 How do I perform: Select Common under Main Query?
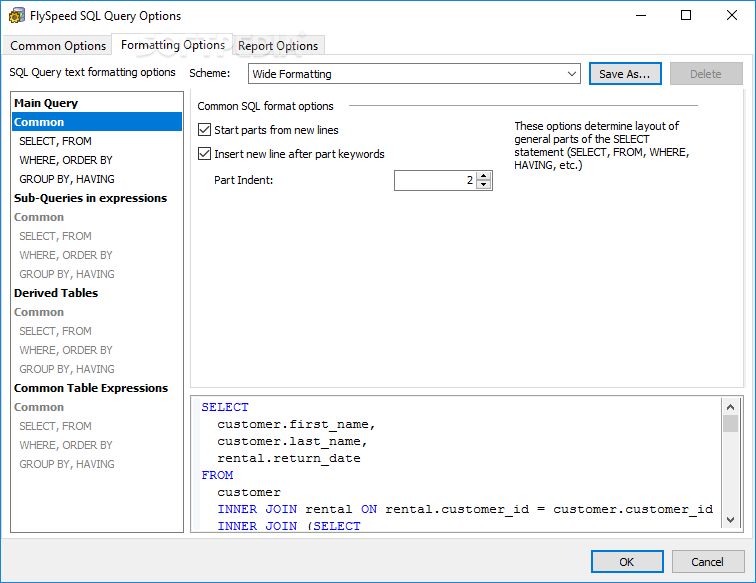pyautogui.click(x=97, y=122)
